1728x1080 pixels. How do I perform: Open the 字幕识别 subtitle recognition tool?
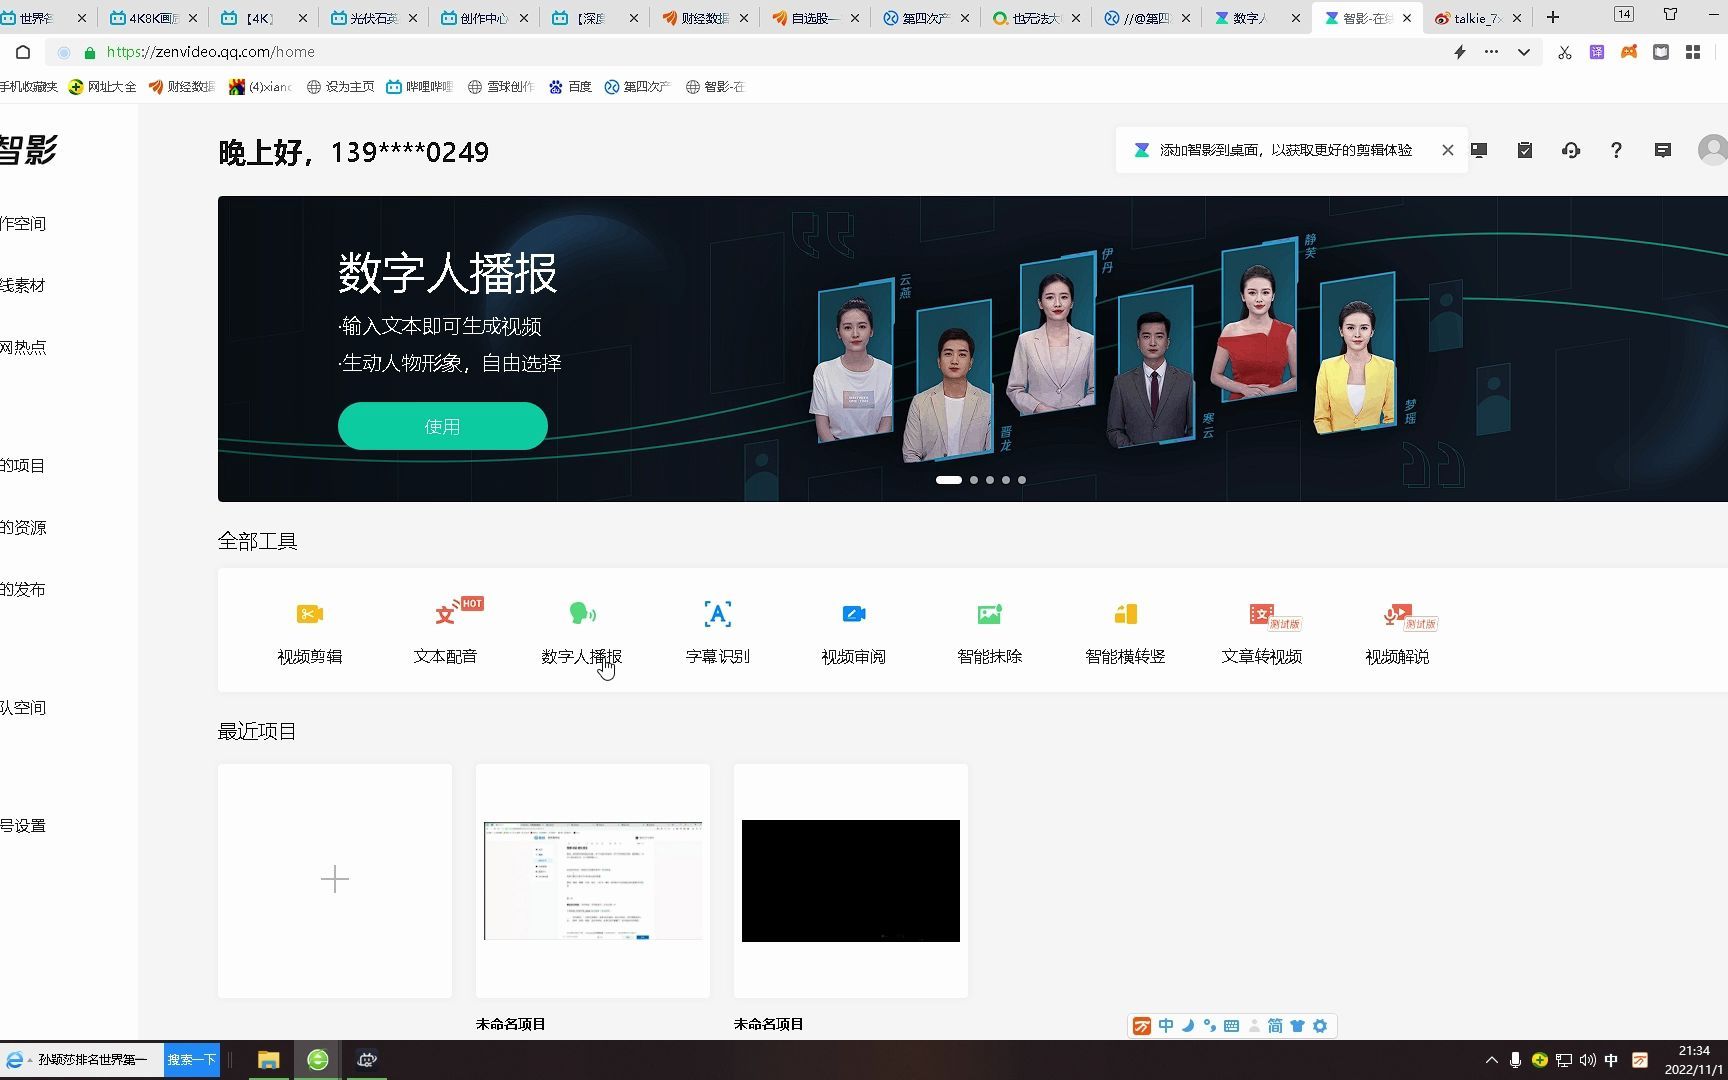pos(717,632)
